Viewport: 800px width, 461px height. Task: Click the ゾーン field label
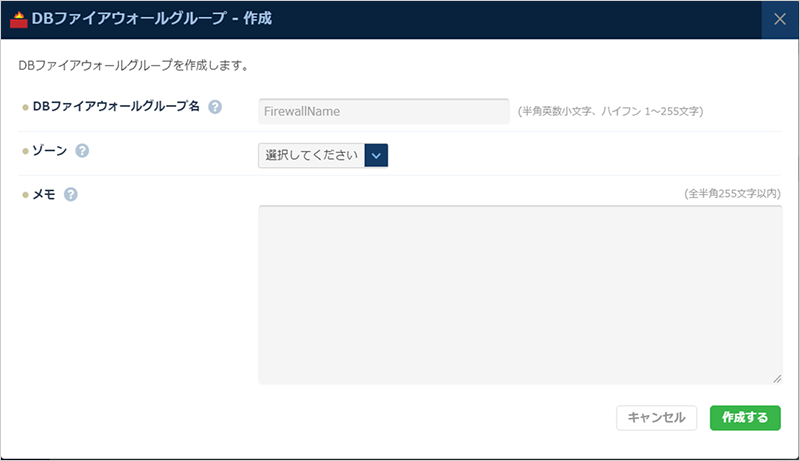click(49, 151)
